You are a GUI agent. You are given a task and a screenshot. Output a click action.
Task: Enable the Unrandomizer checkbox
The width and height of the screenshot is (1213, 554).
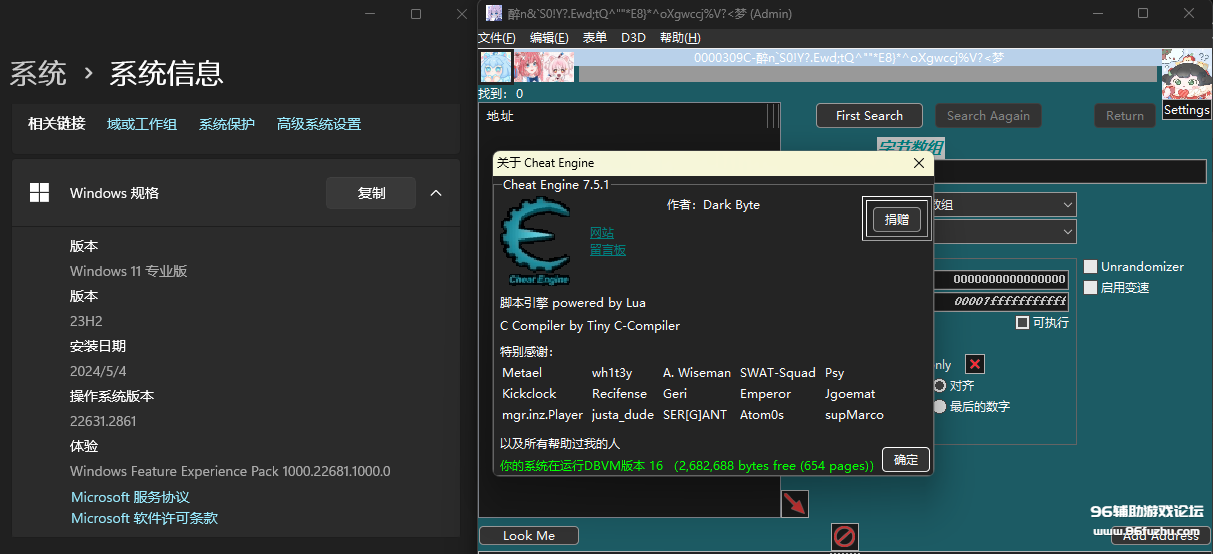tap(1090, 267)
